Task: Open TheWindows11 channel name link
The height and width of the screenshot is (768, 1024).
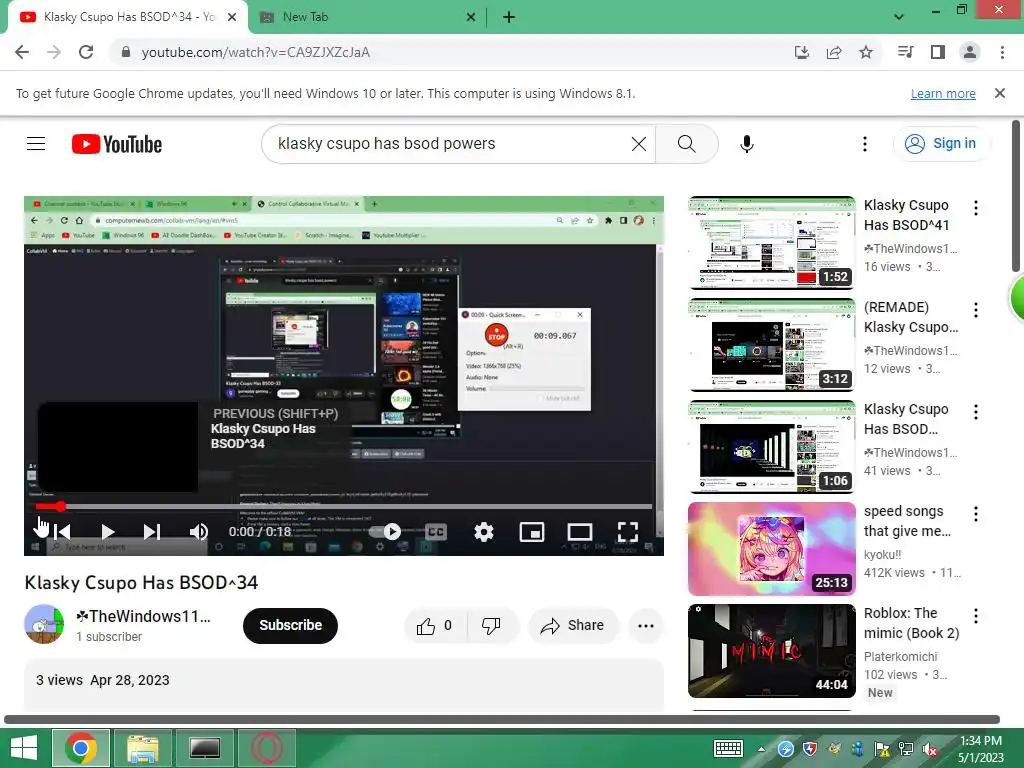Action: click(x=143, y=616)
